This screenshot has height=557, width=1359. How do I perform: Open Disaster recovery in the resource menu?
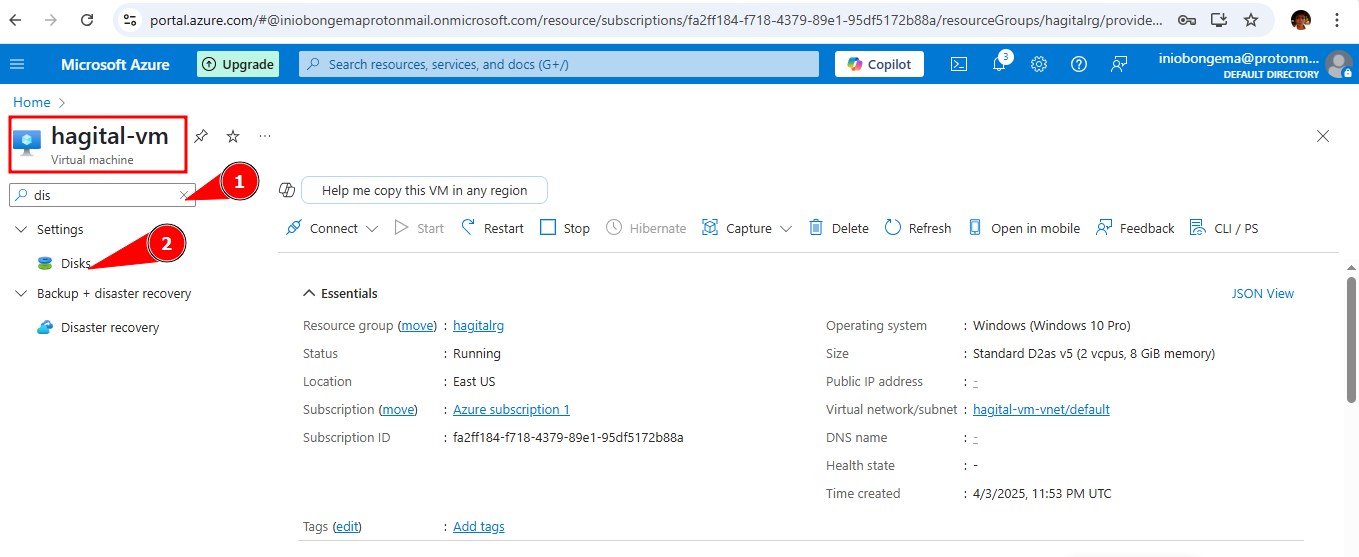(x=110, y=327)
